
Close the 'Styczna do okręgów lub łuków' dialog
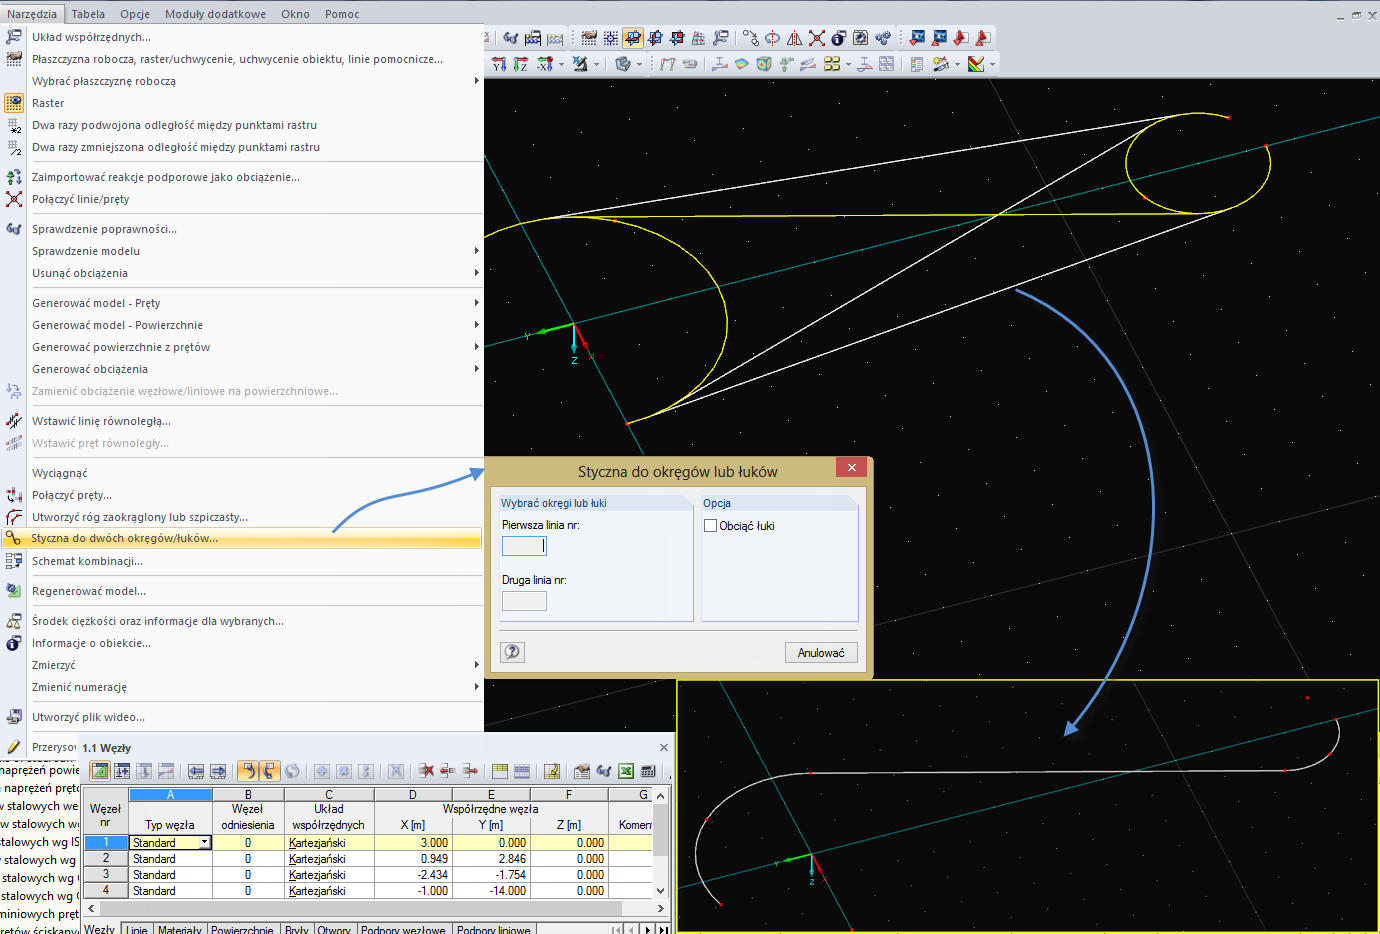click(851, 468)
